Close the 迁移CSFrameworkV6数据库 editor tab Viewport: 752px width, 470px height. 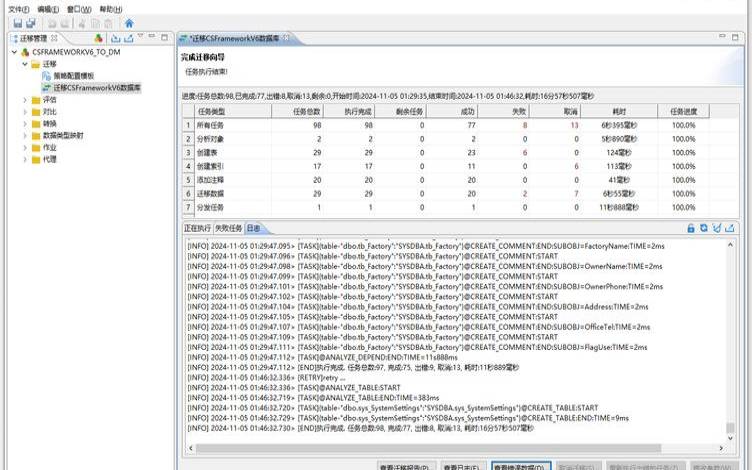coord(286,37)
